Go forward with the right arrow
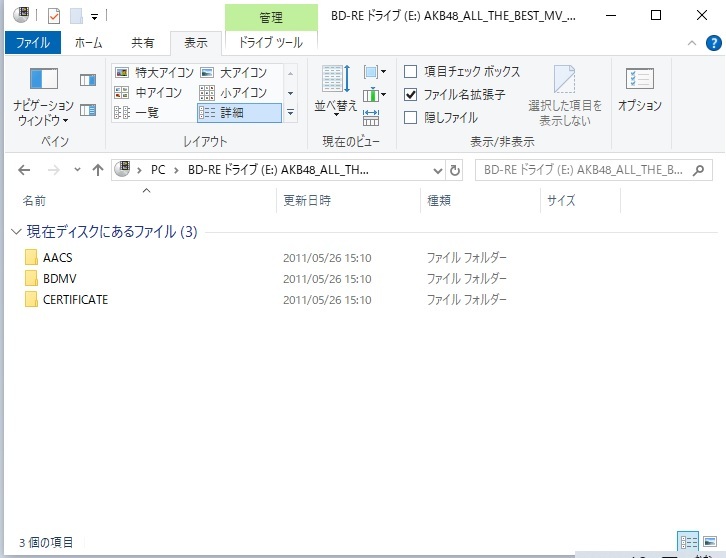Screen dimensions: 726x558 point(54,170)
